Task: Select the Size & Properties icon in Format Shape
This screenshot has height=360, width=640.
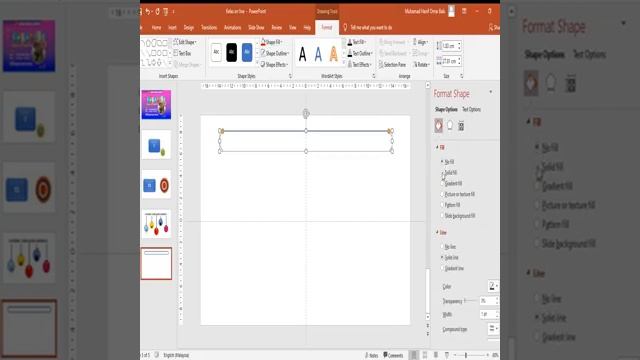Action: [461, 126]
